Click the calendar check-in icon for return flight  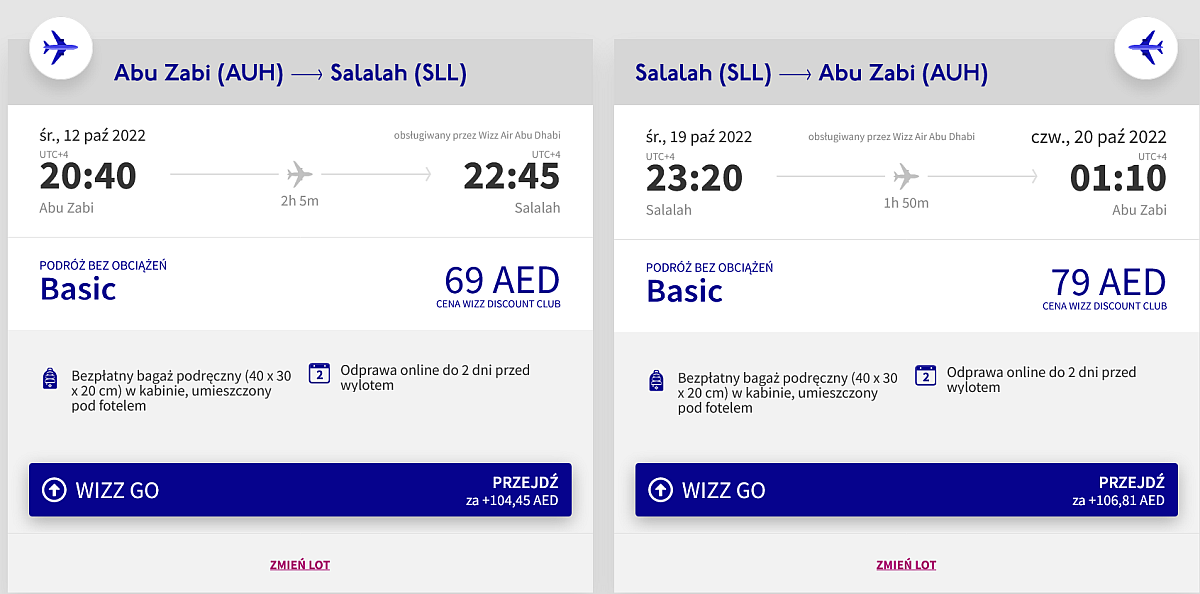point(926,375)
